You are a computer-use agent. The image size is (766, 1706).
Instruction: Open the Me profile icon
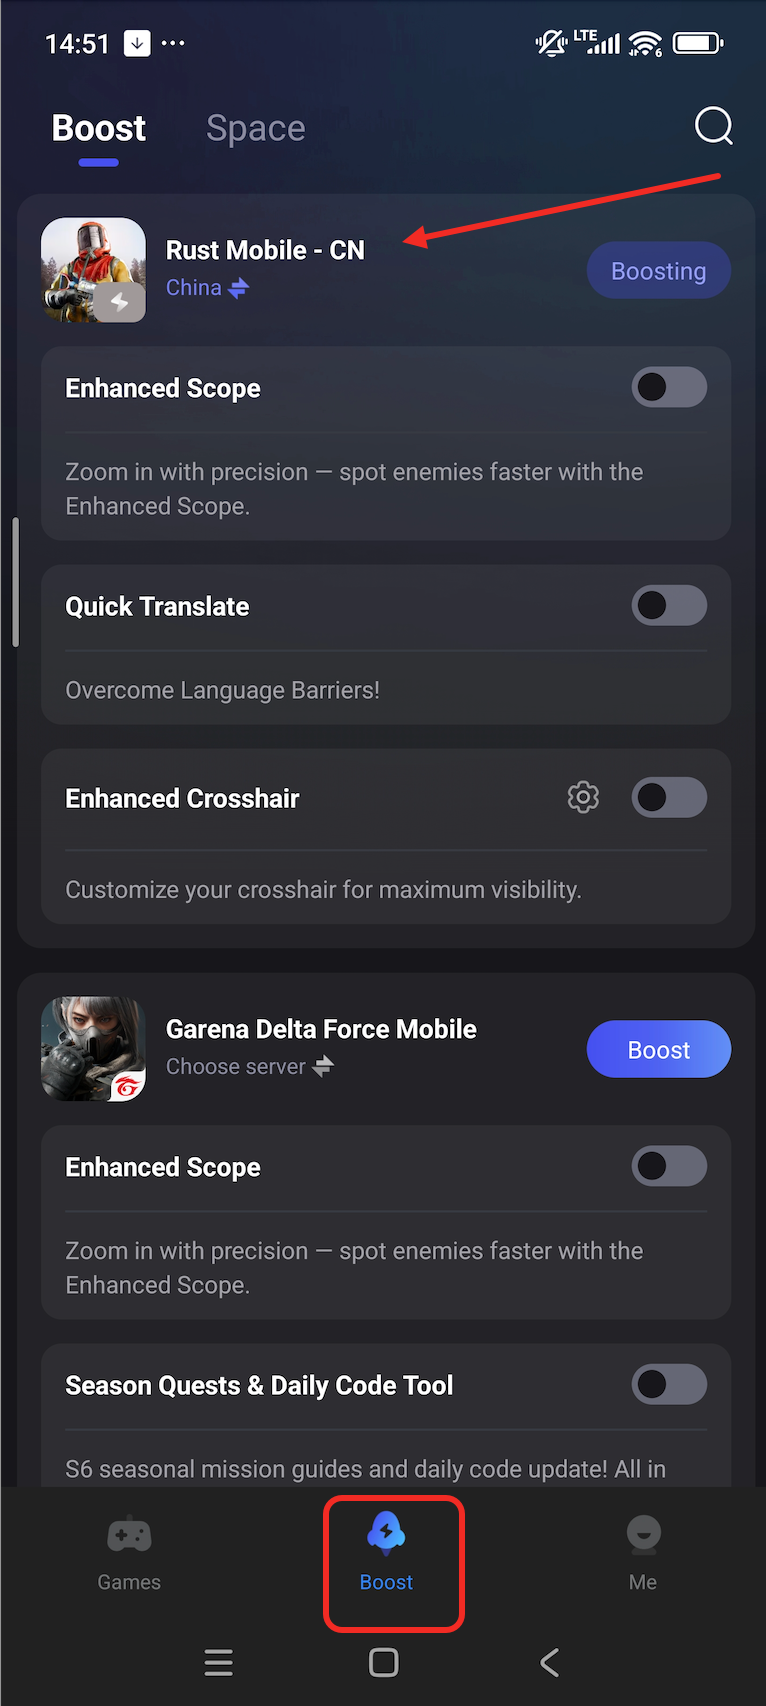pos(643,1535)
